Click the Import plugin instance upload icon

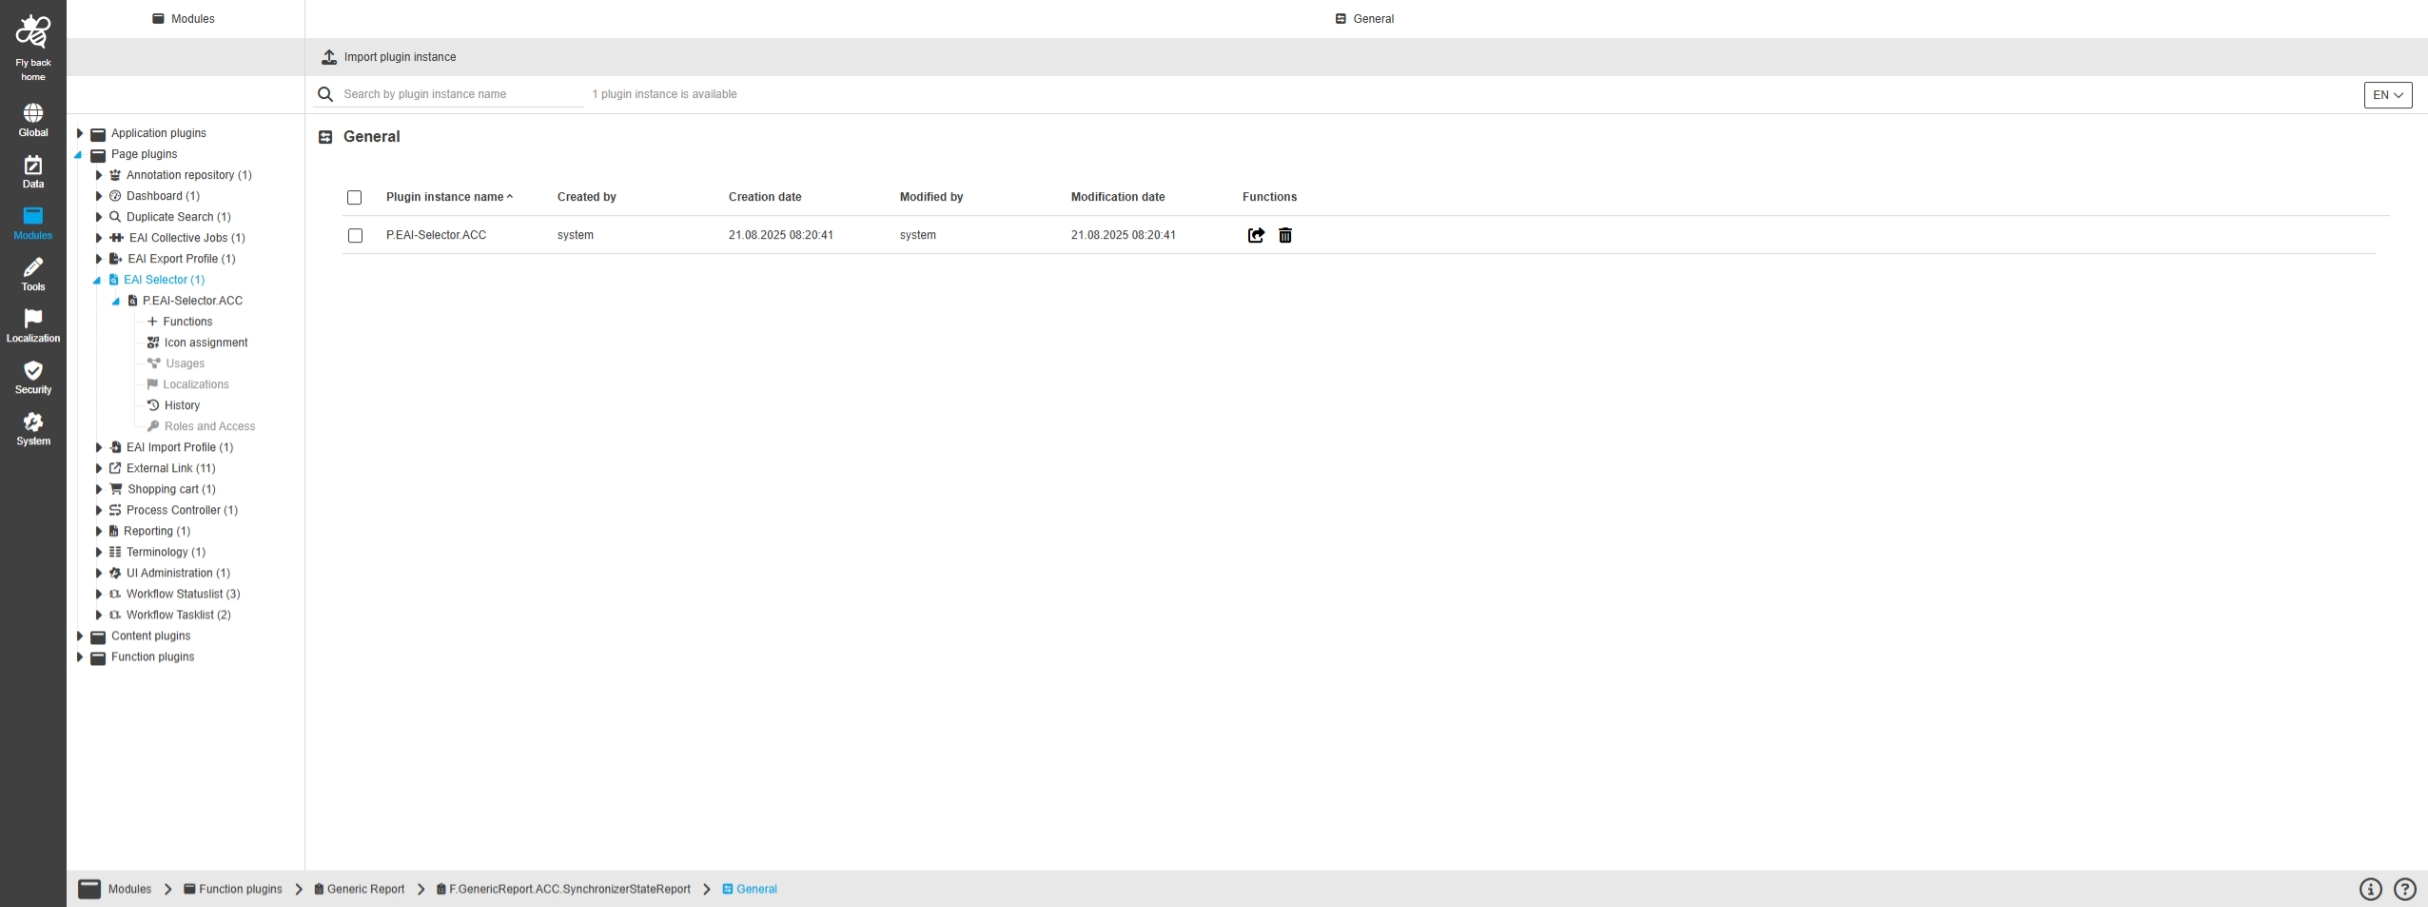[329, 57]
